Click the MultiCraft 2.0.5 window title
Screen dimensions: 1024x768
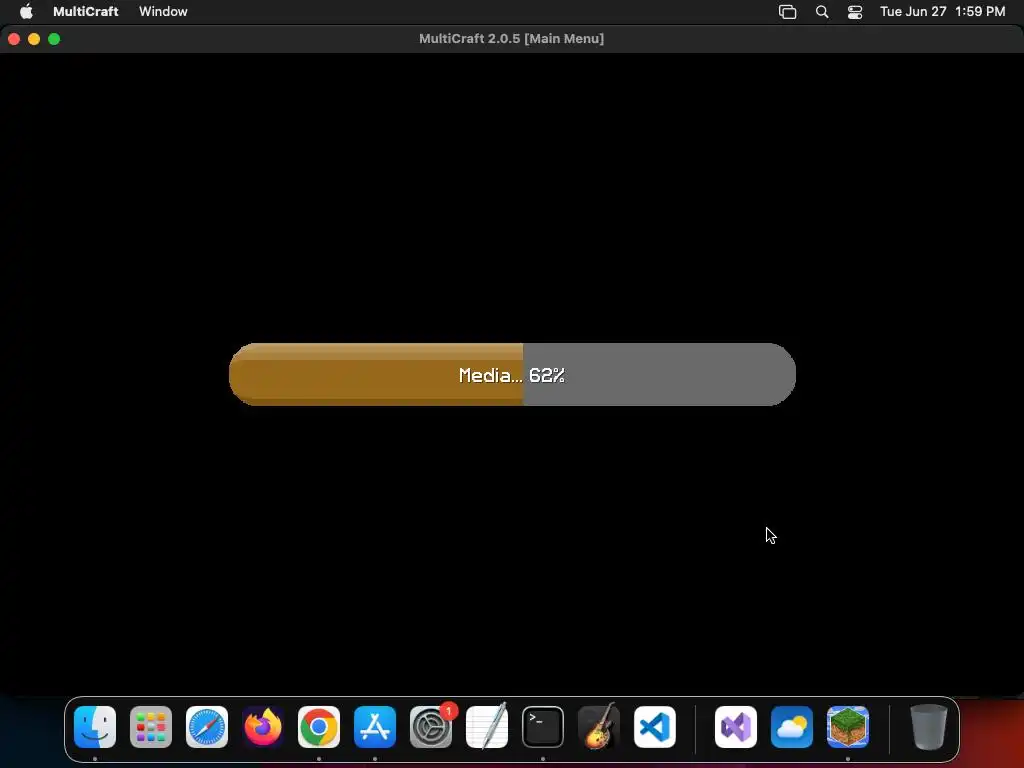[x=511, y=39]
